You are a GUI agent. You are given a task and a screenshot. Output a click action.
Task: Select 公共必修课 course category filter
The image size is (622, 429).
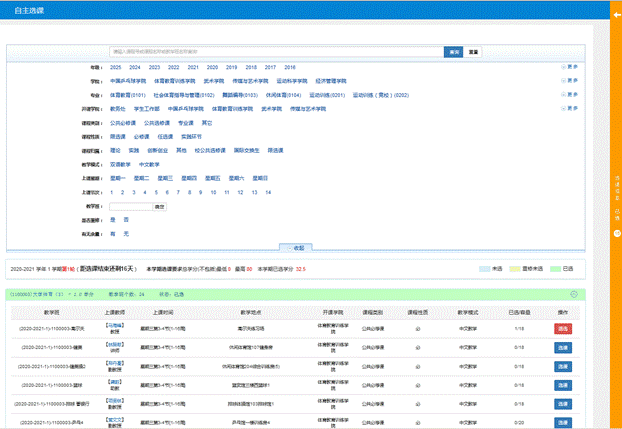click(124, 121)
